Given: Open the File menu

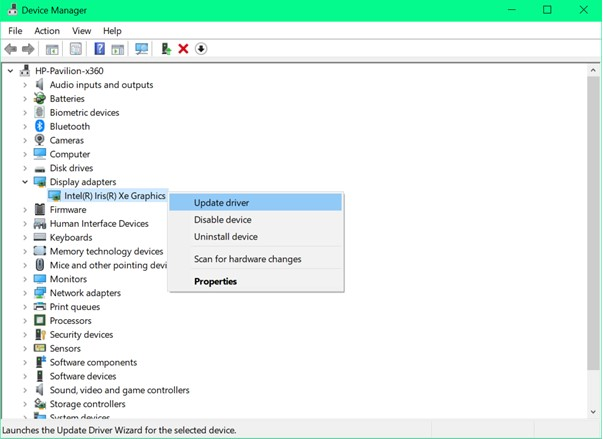Looking at the screenshot, I should [x=15, y=31].
